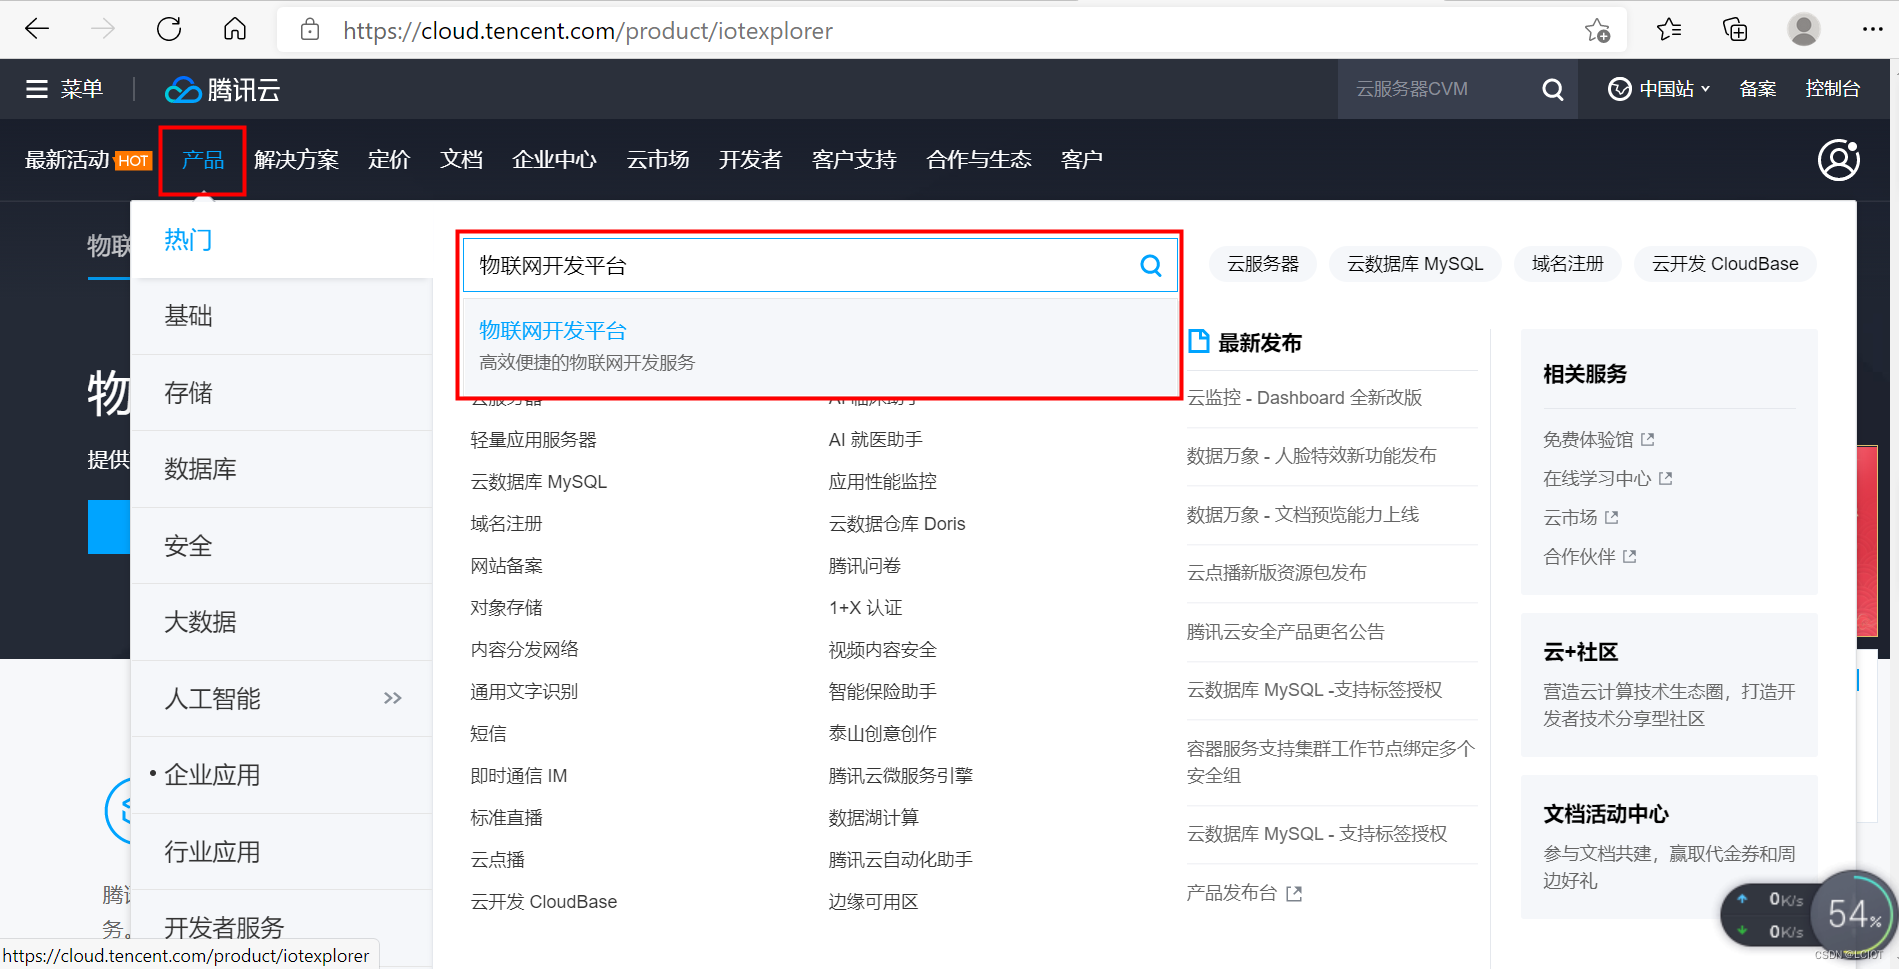This screenshot has height=969, width=1899.
Task: Select the 物联网开发平台 search suggestion
Action: 819,345
